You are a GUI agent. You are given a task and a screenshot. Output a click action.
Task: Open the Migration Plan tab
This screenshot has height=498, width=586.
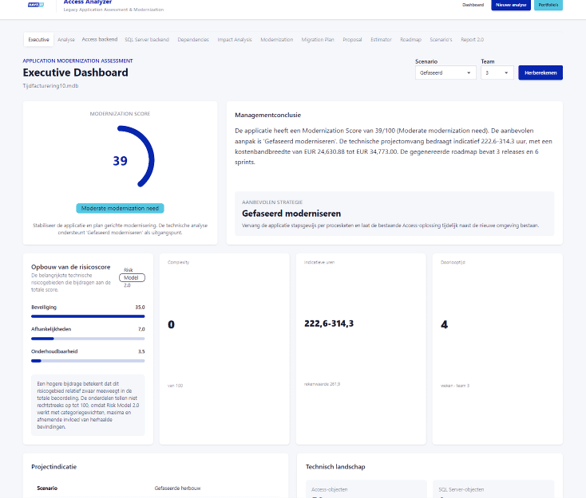click(x=318, y=40)
